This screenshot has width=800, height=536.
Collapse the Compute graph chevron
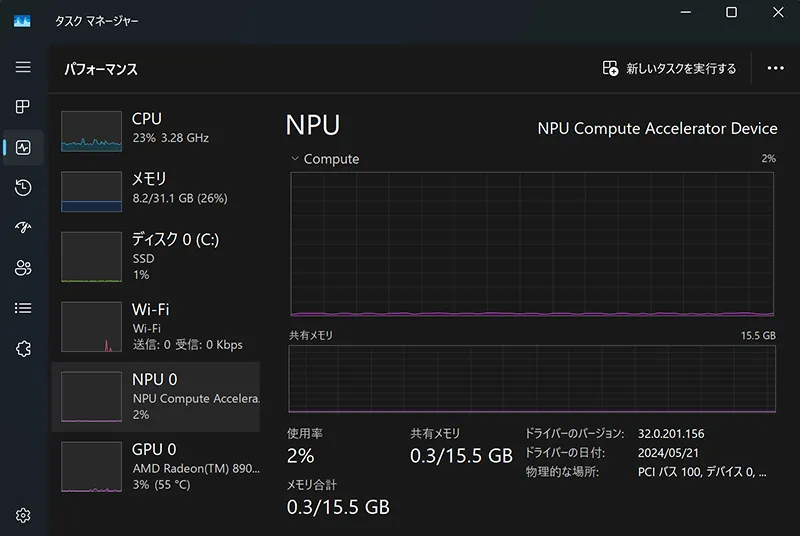[x=294, y=159]
